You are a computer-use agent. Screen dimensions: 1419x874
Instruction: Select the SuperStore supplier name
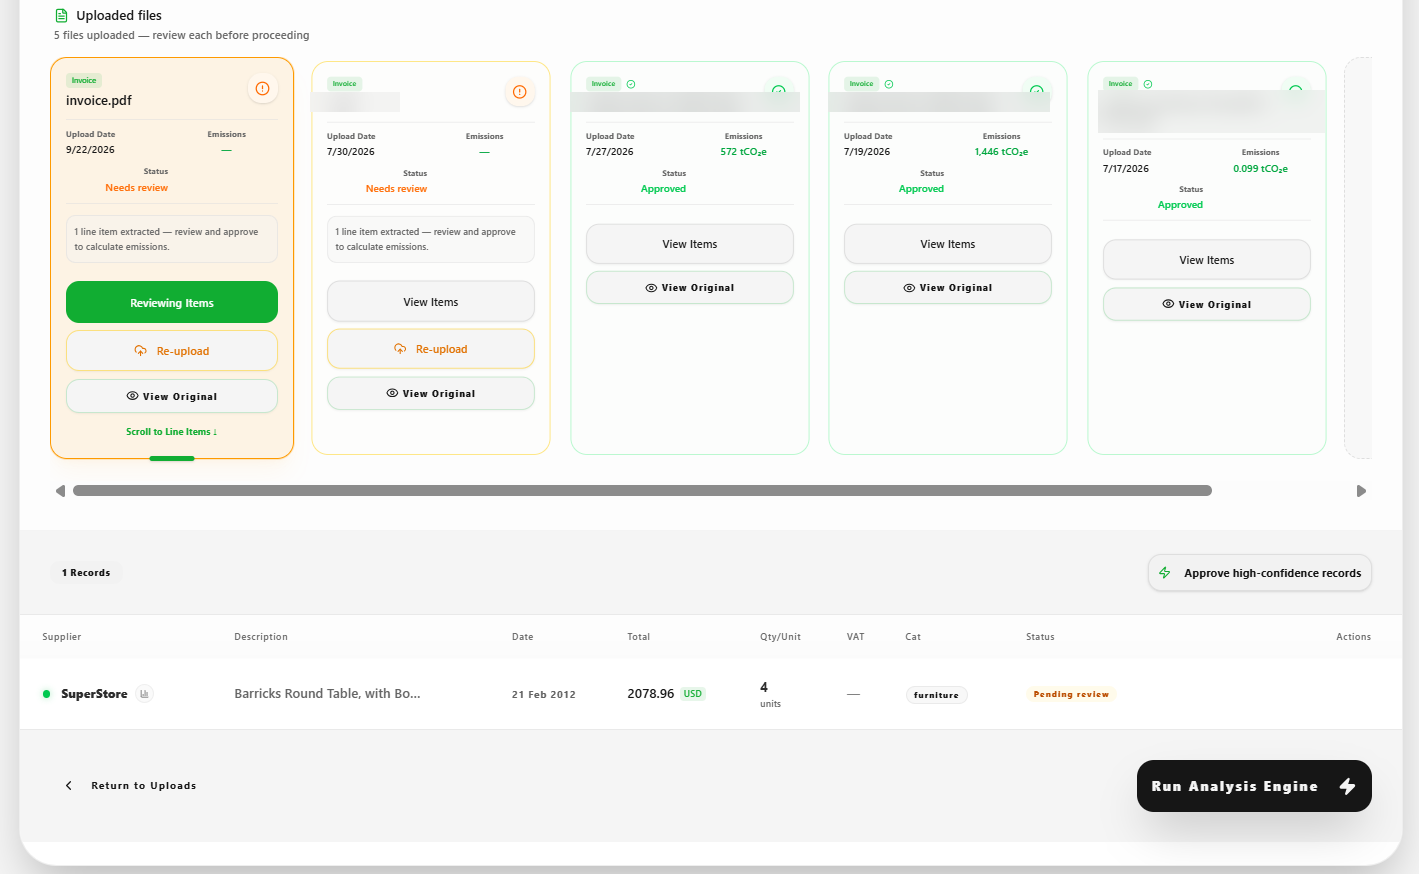[94, 694]
